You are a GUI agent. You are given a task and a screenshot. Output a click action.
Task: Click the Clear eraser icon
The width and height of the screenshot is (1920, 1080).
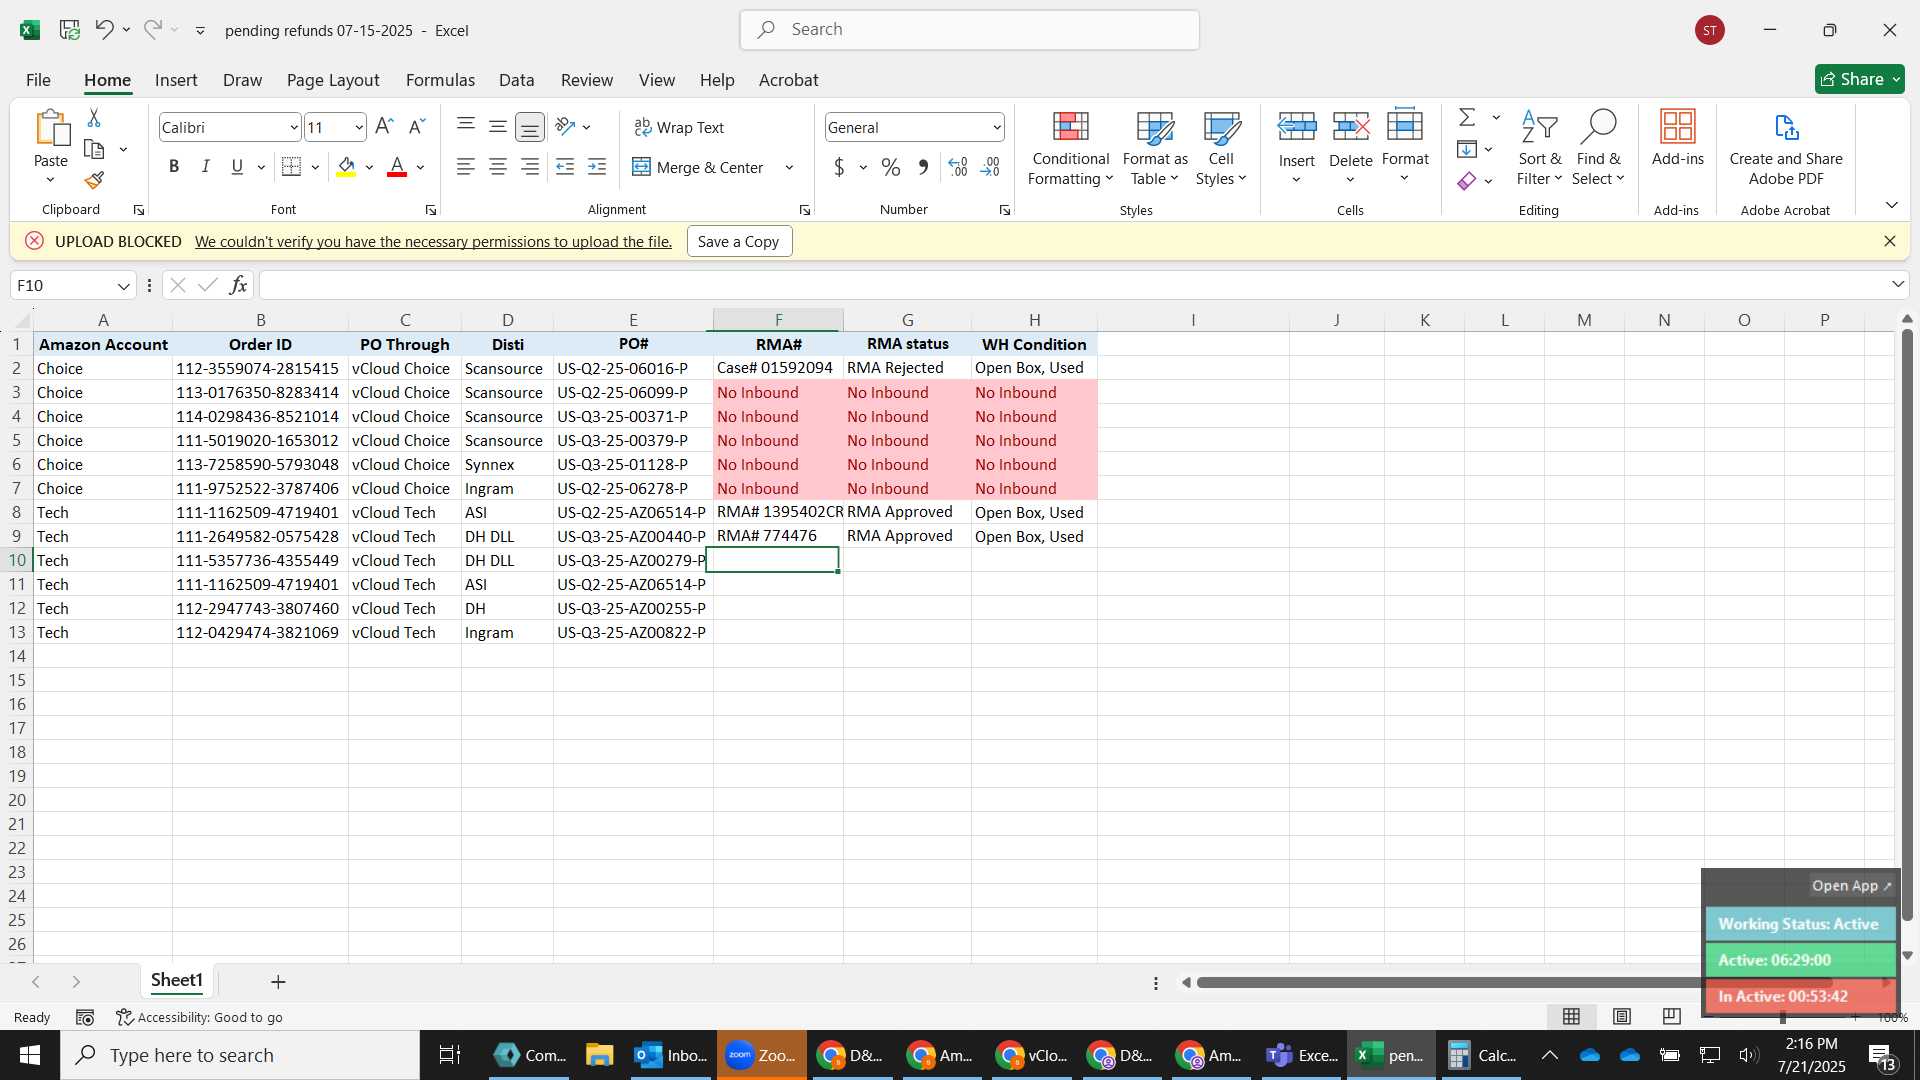pyautogui.click(x=1467, y=181)
